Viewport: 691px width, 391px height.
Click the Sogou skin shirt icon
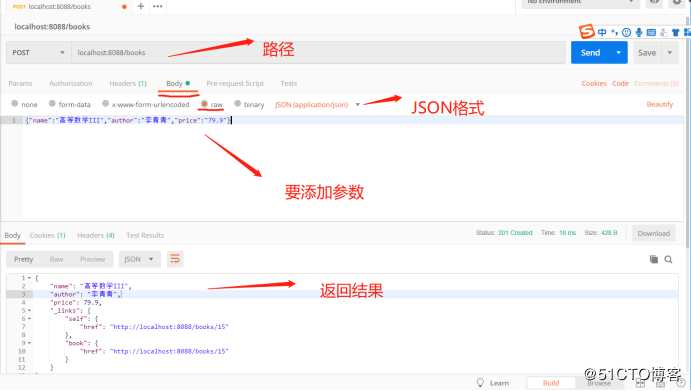676,32
